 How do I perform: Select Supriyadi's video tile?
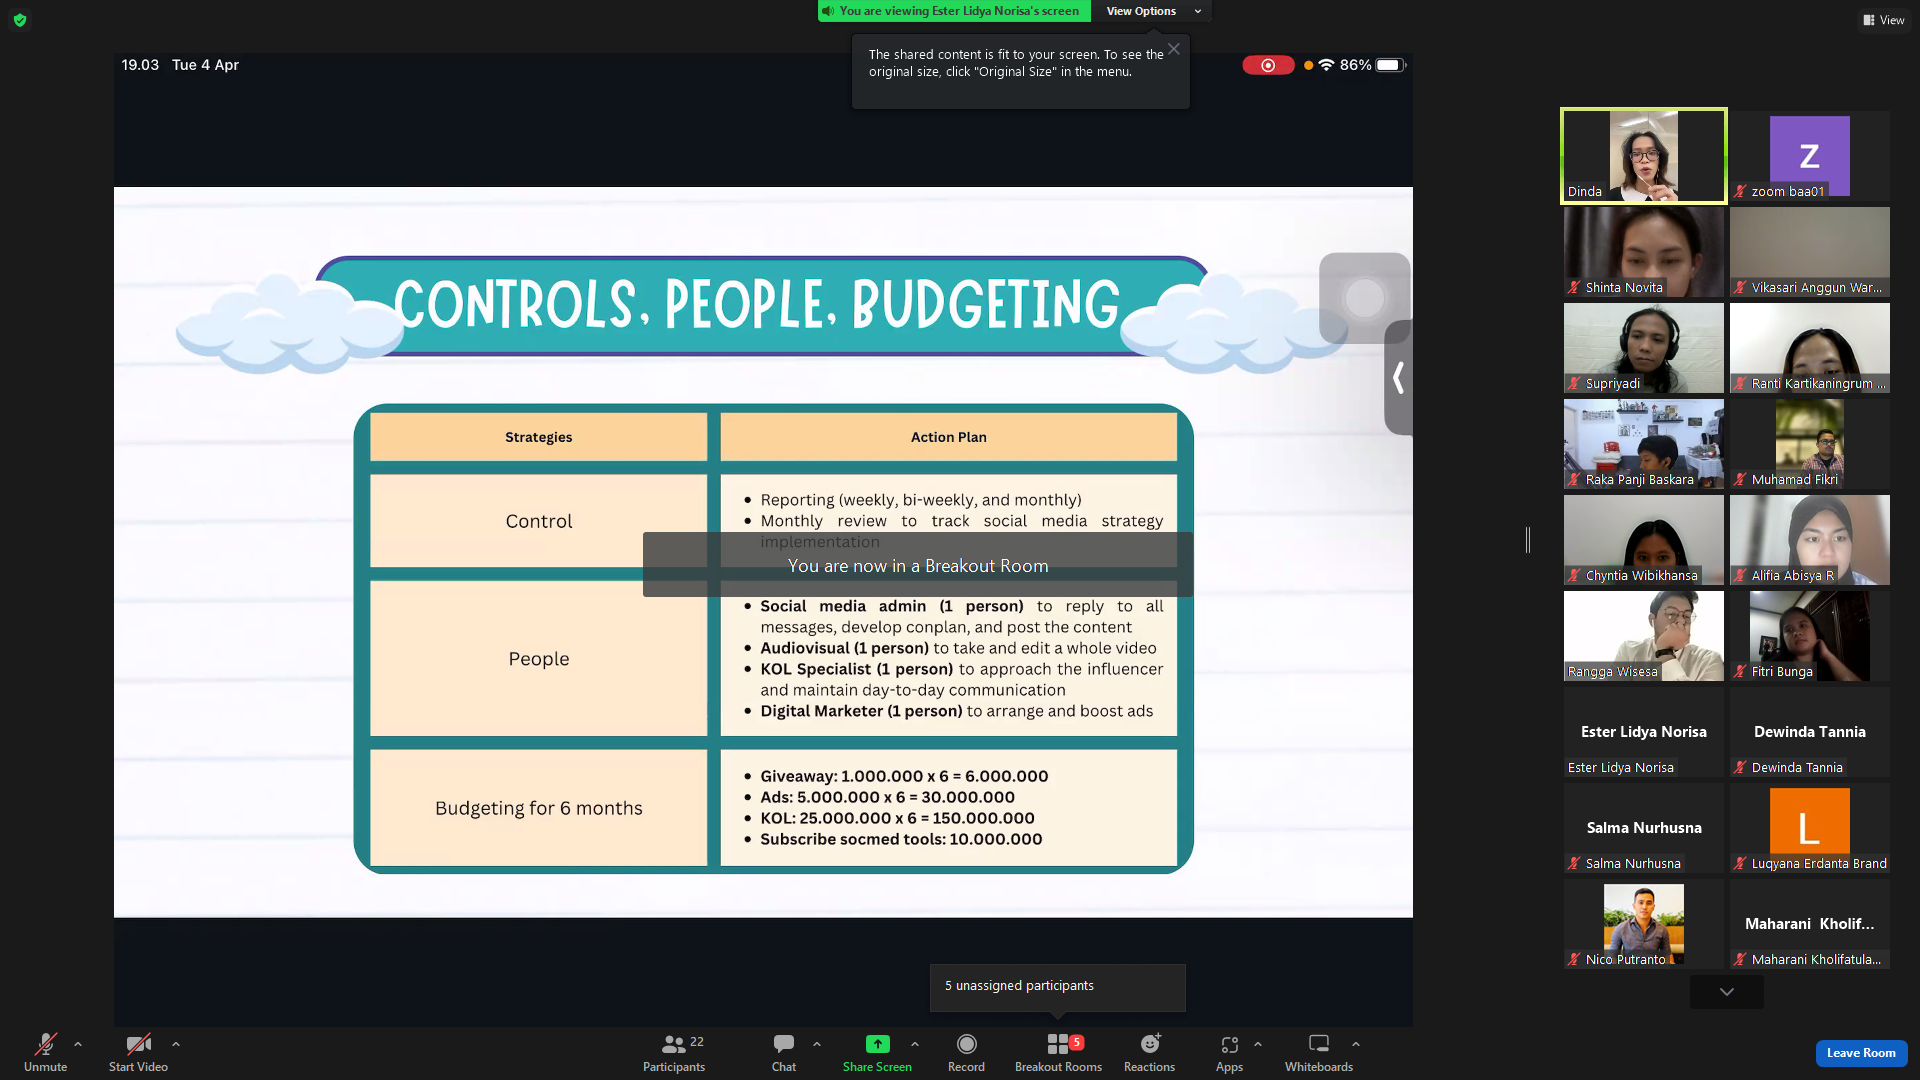1644,348
